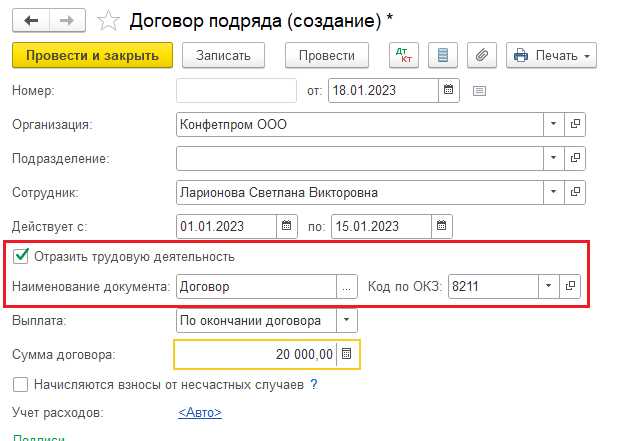Expand Код по ОКЗ dropdown
The height and width of the screenshot is (441, 623).
549,286
